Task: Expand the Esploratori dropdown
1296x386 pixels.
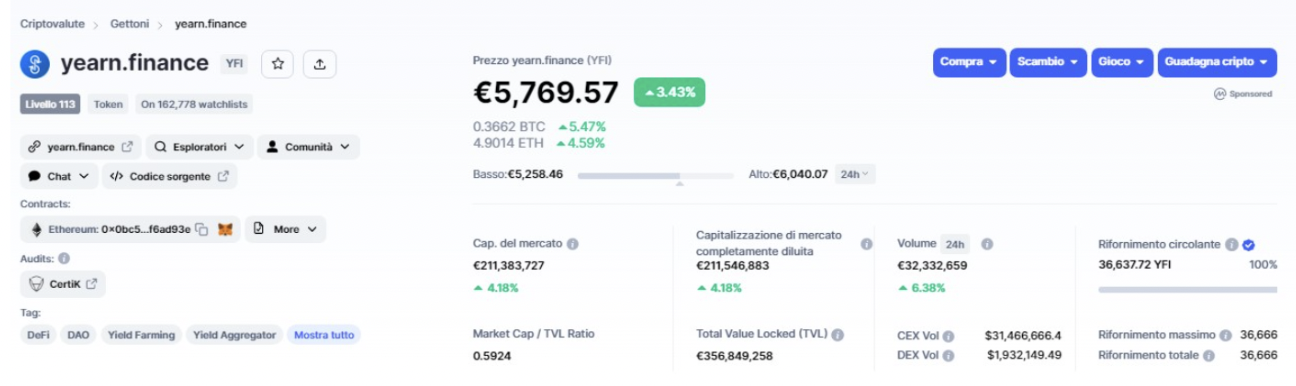Action: (x=199, y=147)
